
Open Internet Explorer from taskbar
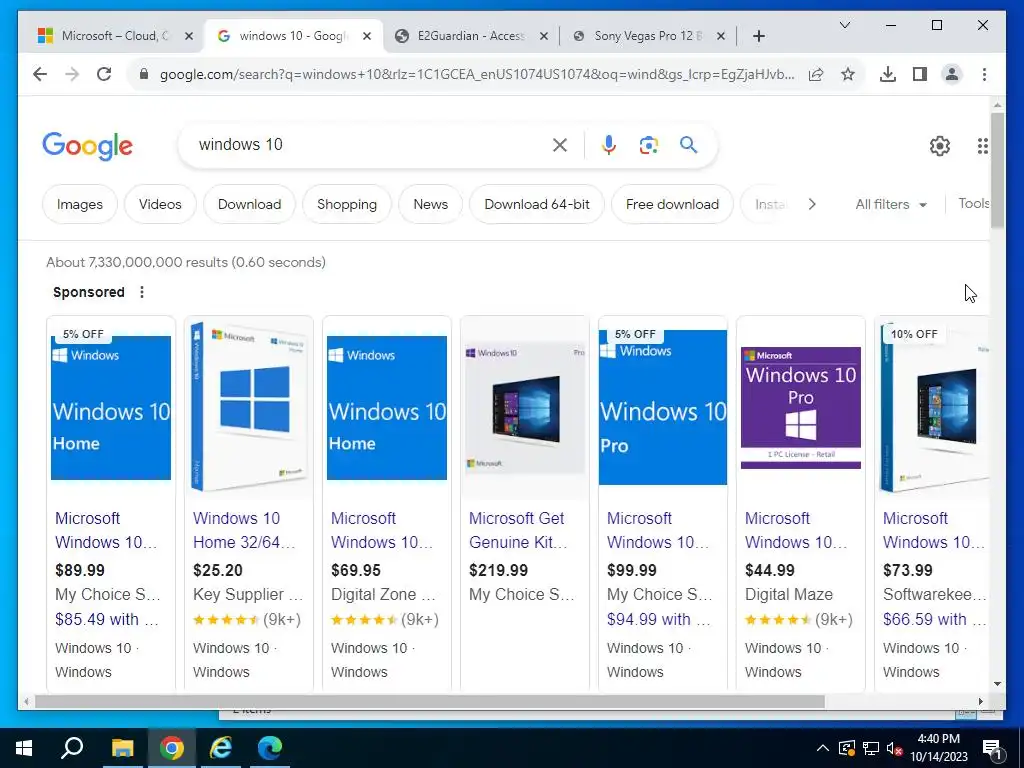pyautogui.click(x=221, y=748)
